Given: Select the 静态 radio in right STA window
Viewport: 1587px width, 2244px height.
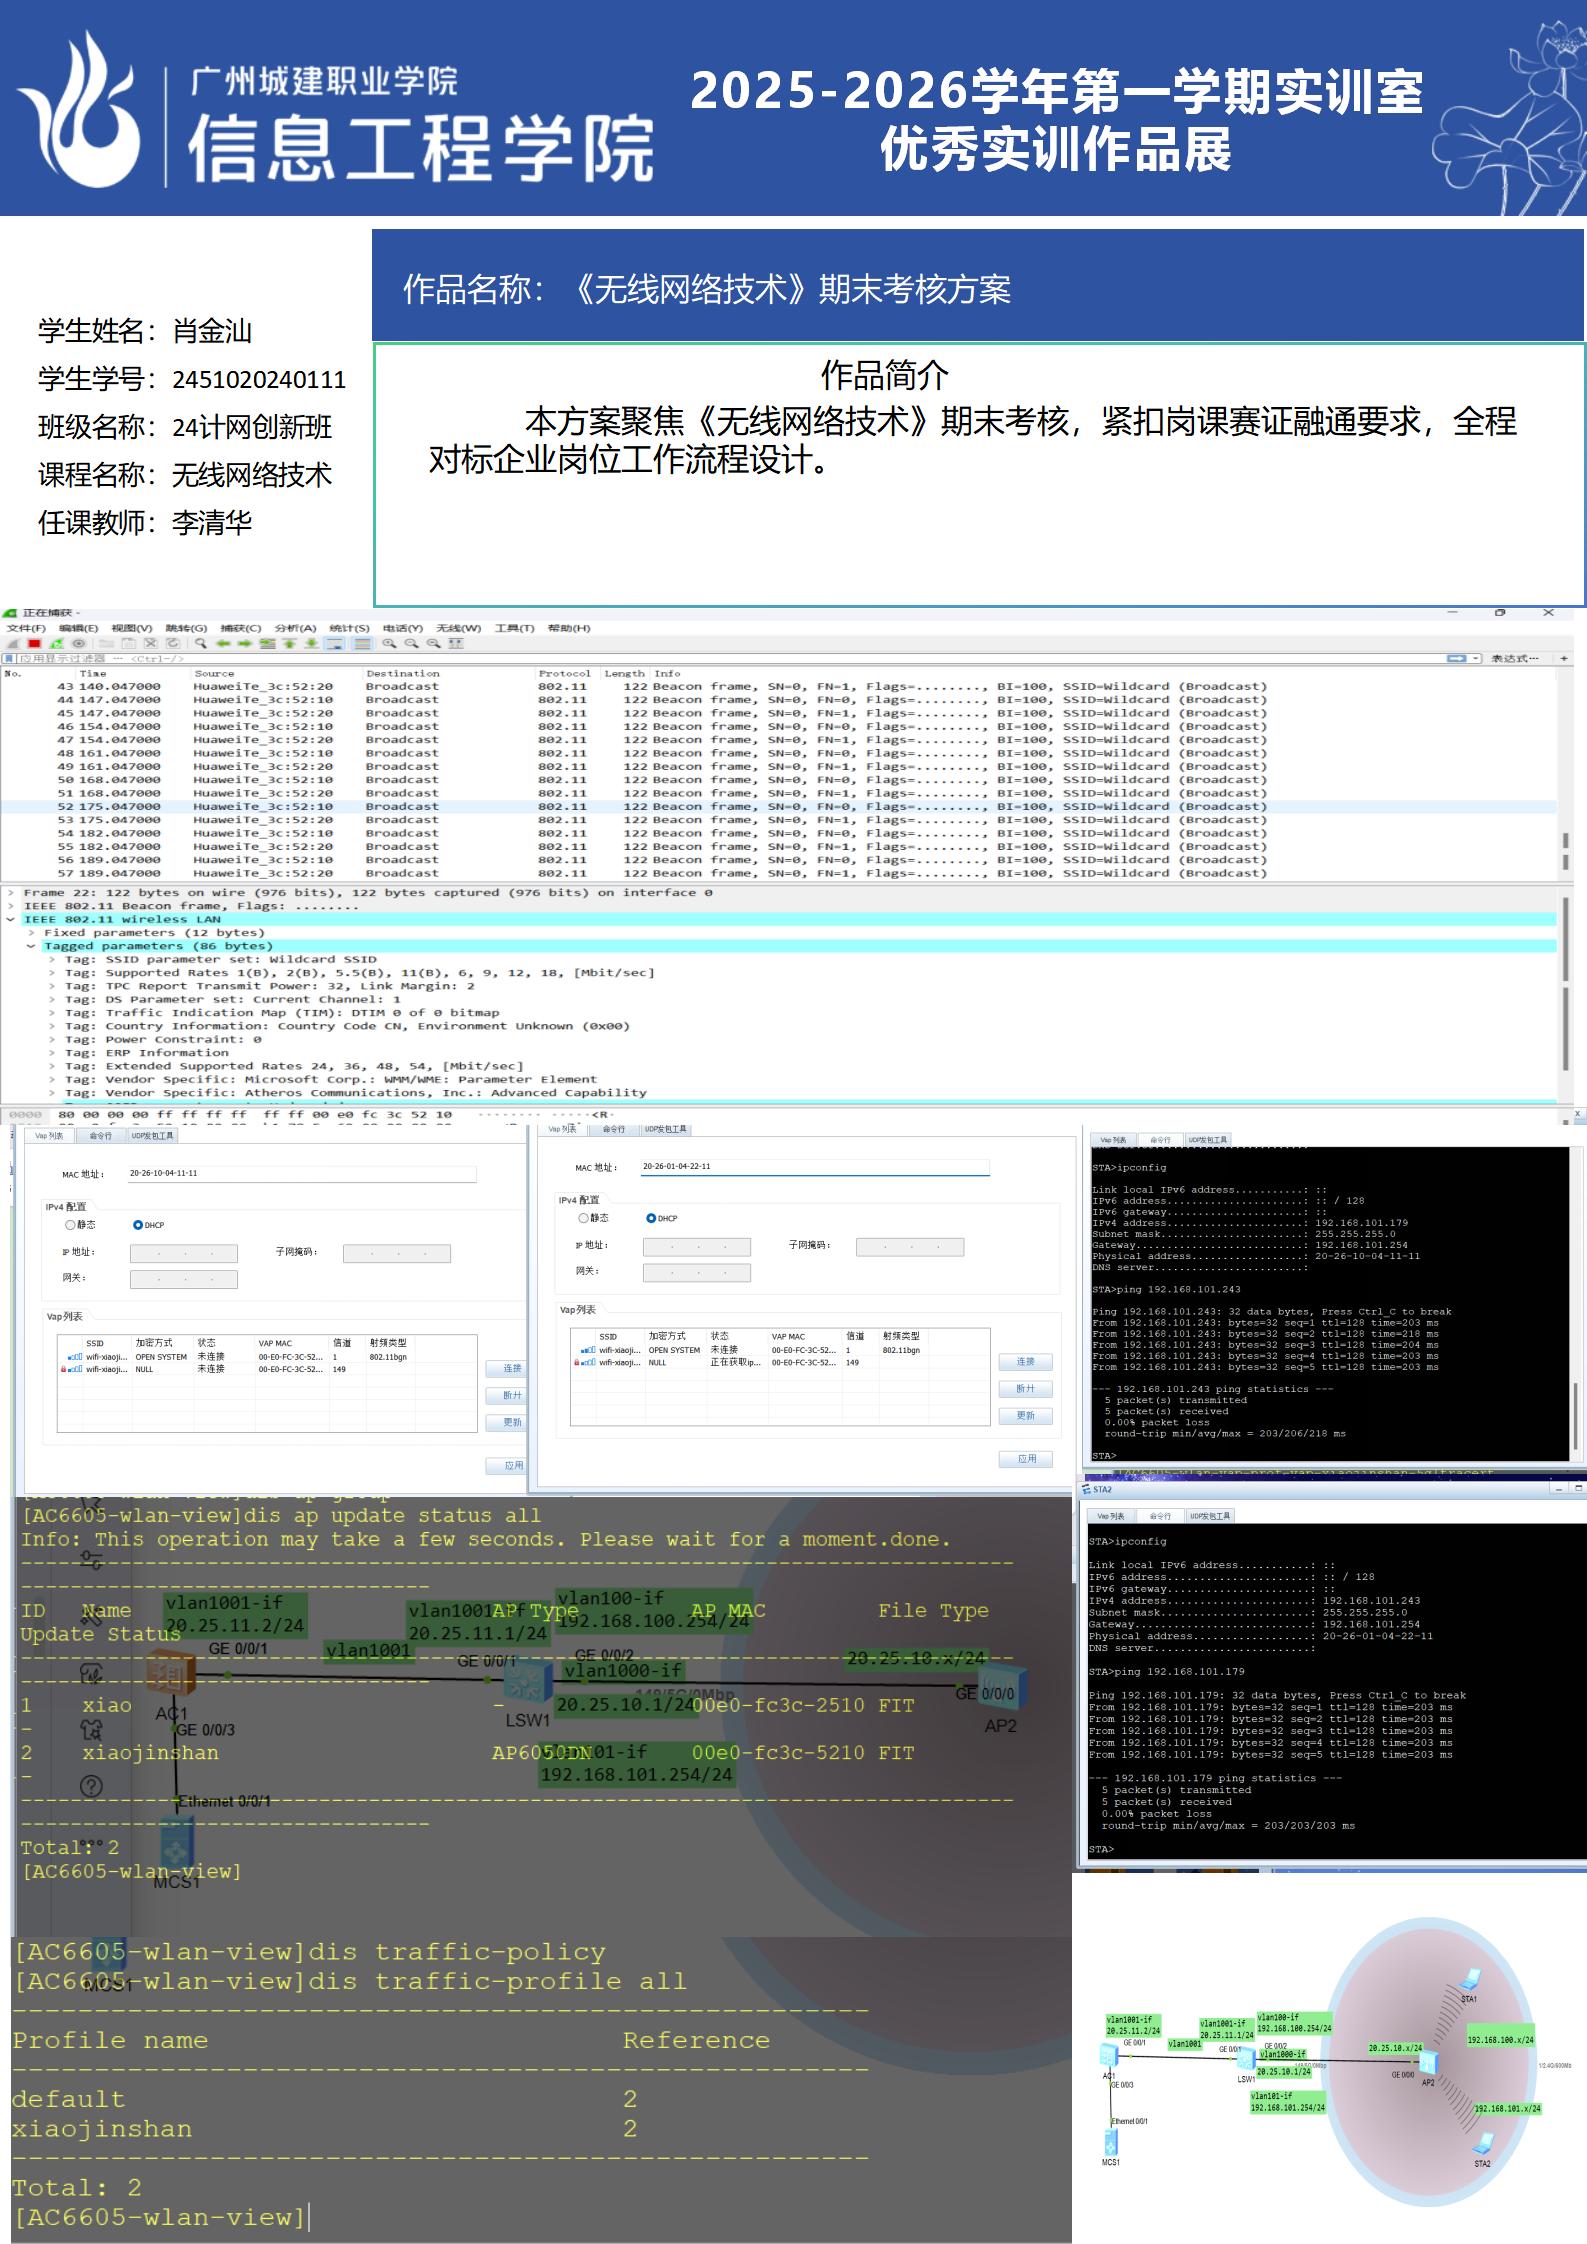Looking at the screenshot, I should click(584, 1218).
